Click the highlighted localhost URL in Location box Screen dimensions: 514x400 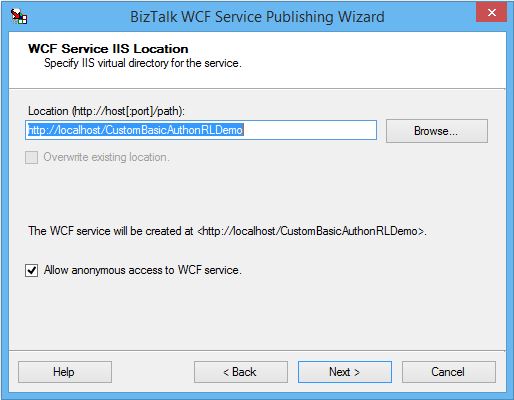[x=135, y=130]
